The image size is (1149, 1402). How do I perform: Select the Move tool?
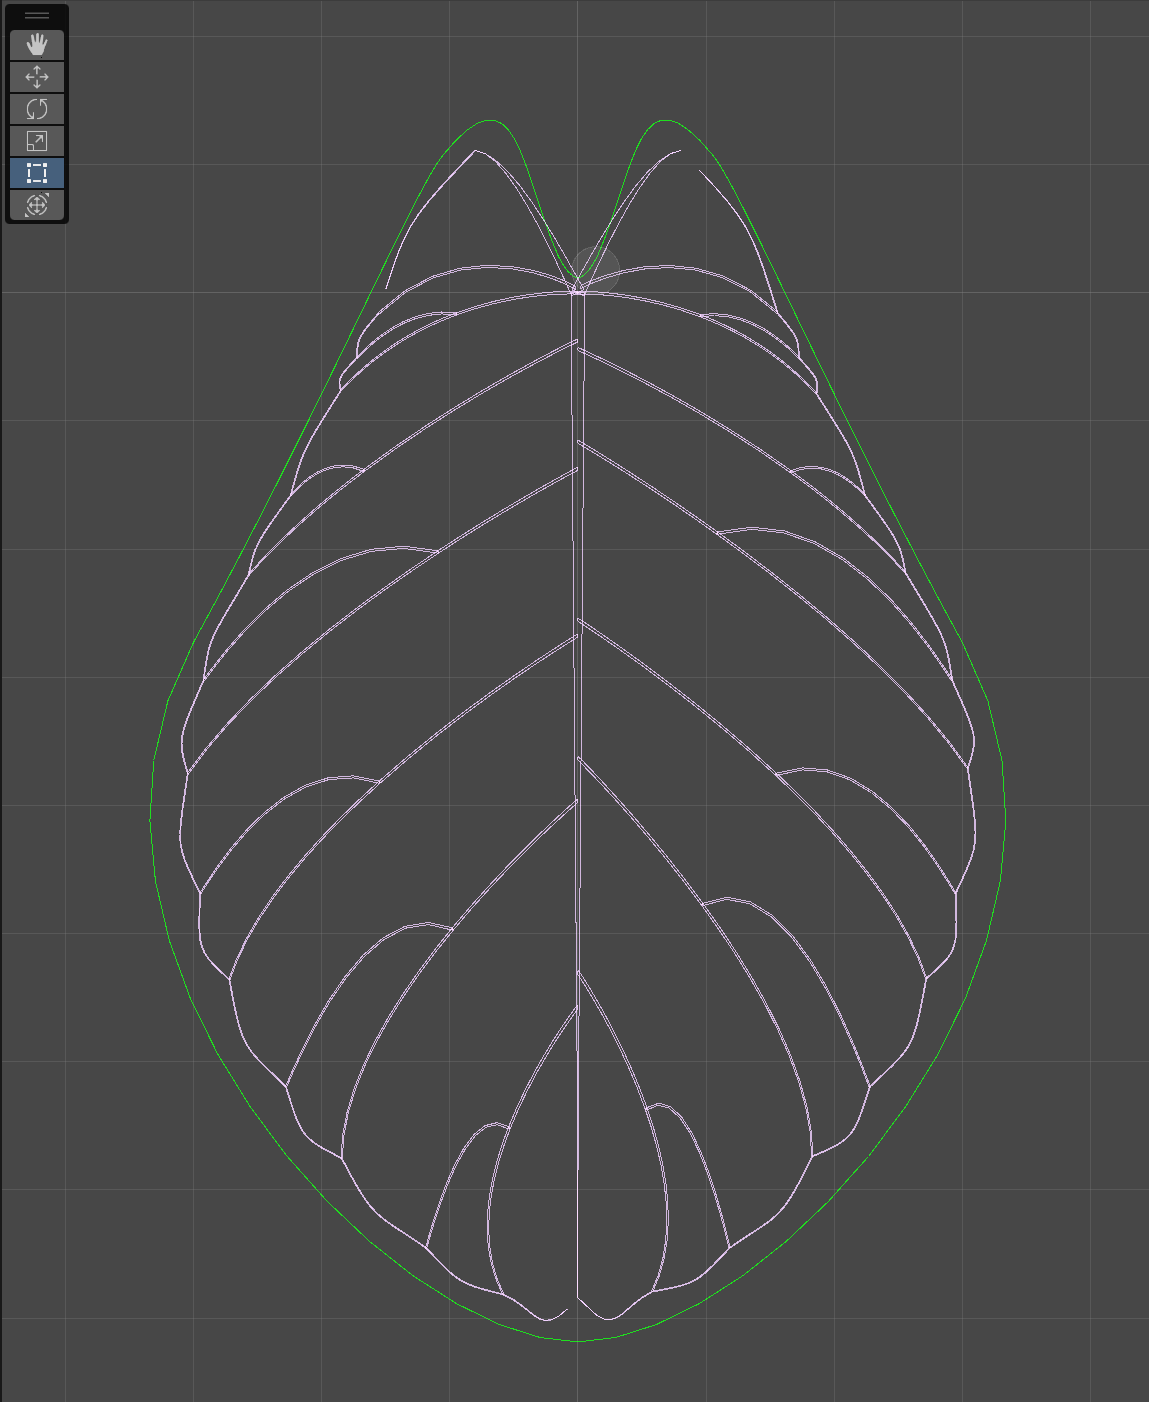click(37, 77)
